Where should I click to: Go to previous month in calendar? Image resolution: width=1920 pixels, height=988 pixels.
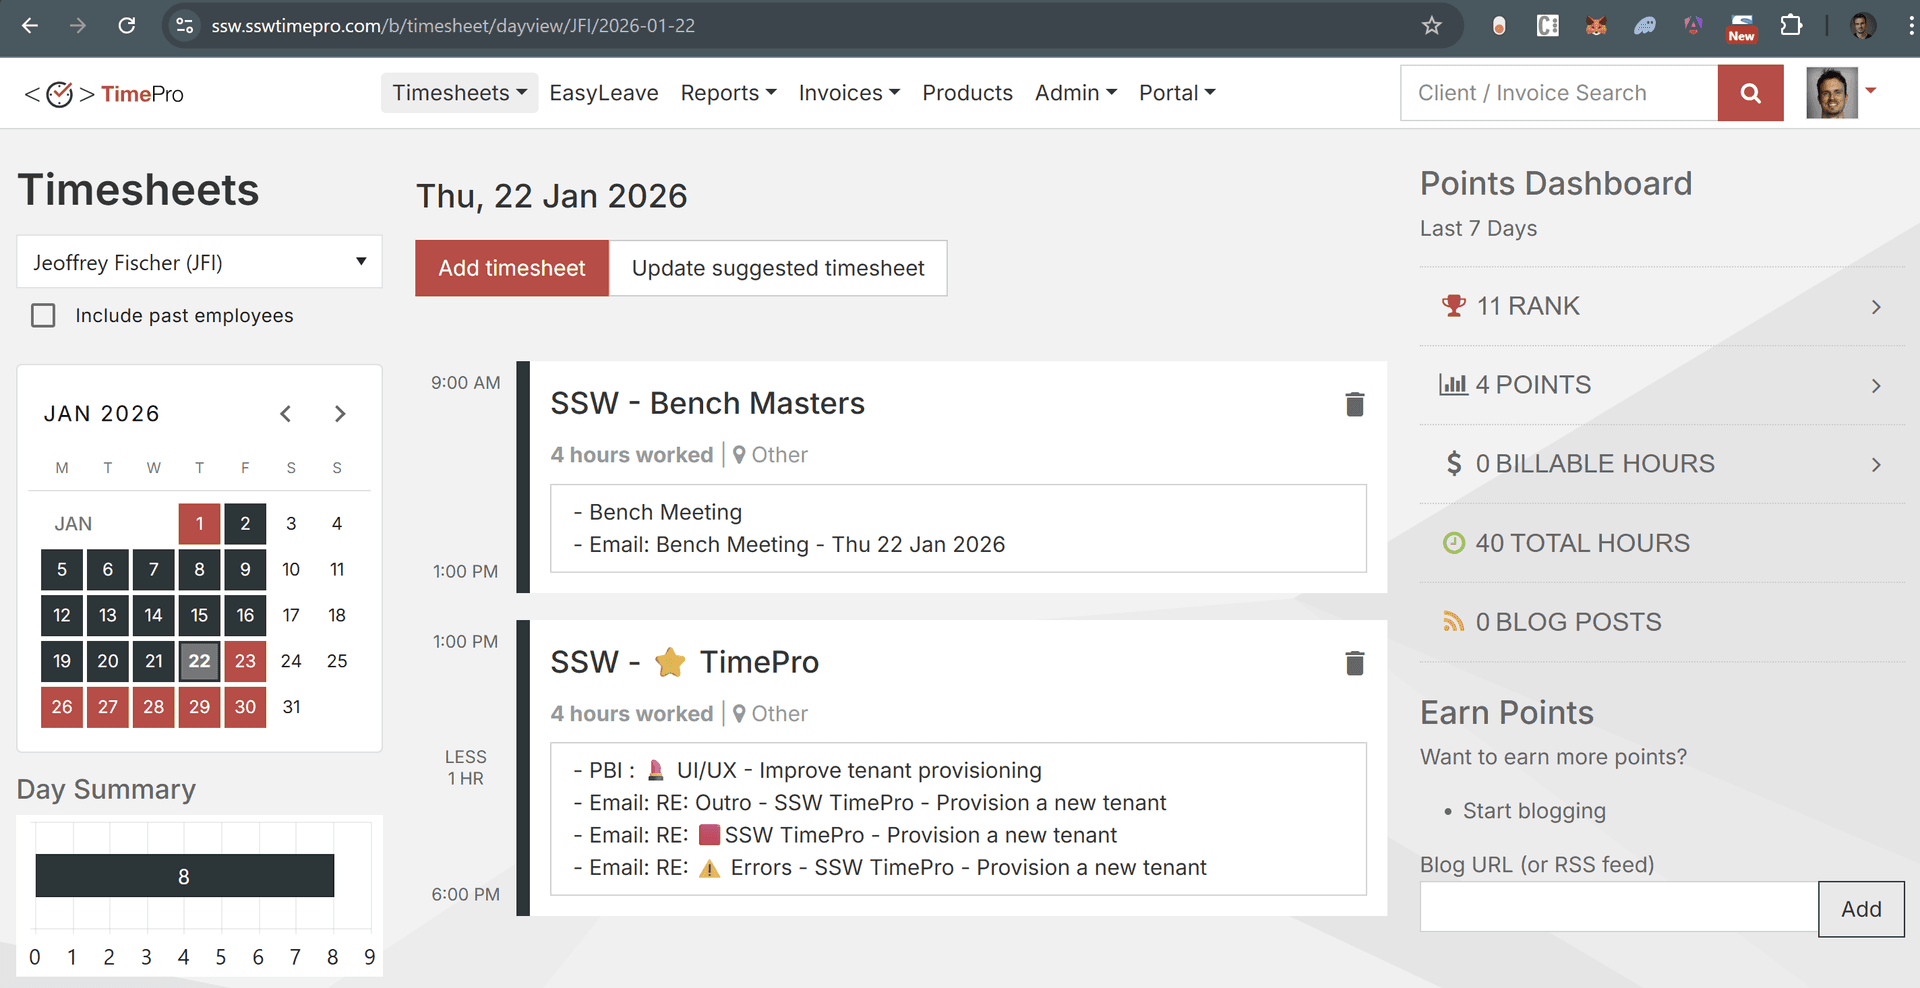tap(286, 414)
